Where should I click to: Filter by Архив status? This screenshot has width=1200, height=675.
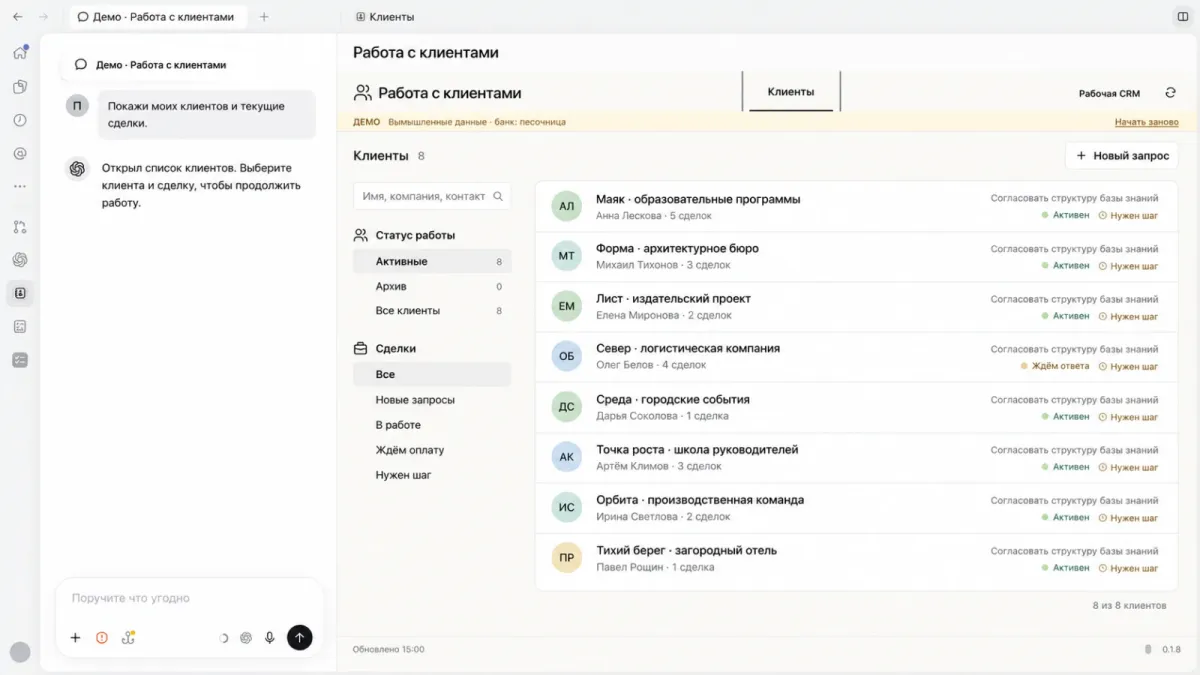click(x=432, y=286)
